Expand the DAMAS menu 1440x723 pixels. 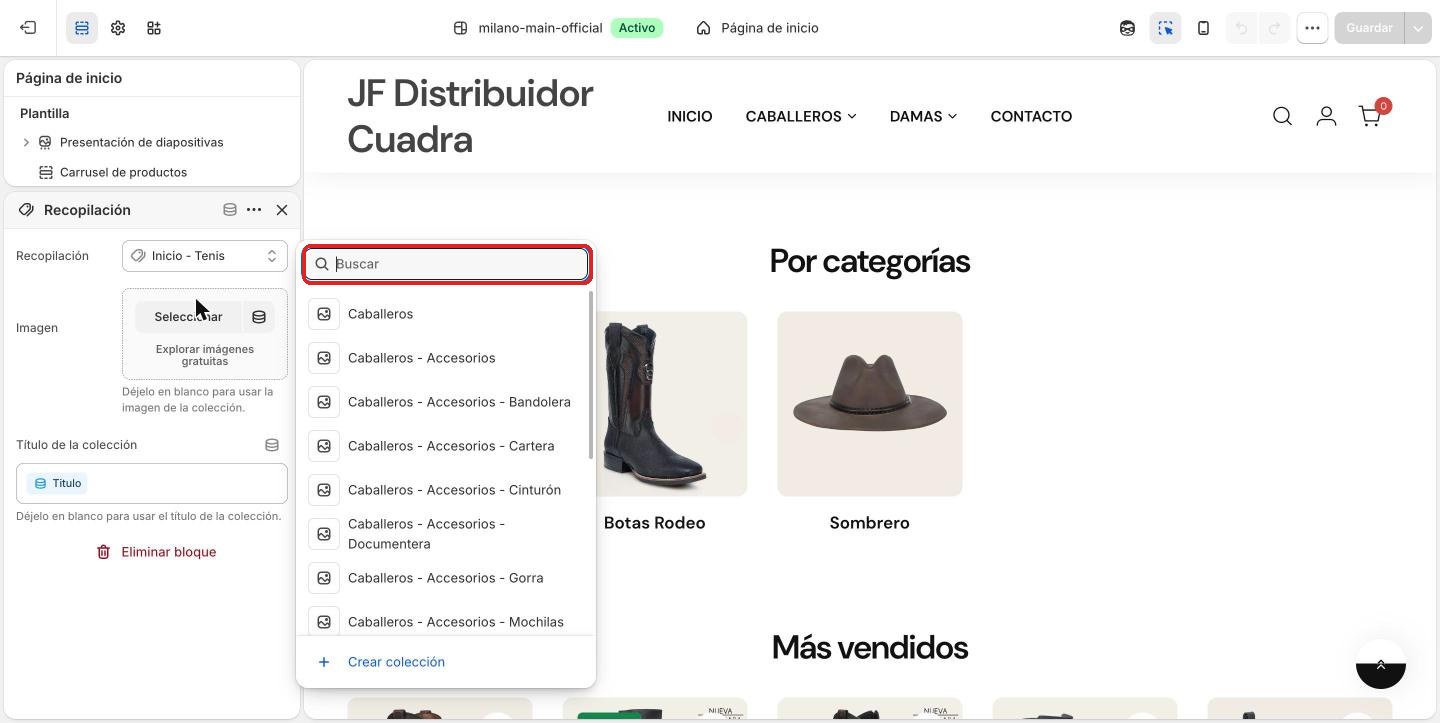[x=923, y=116]
